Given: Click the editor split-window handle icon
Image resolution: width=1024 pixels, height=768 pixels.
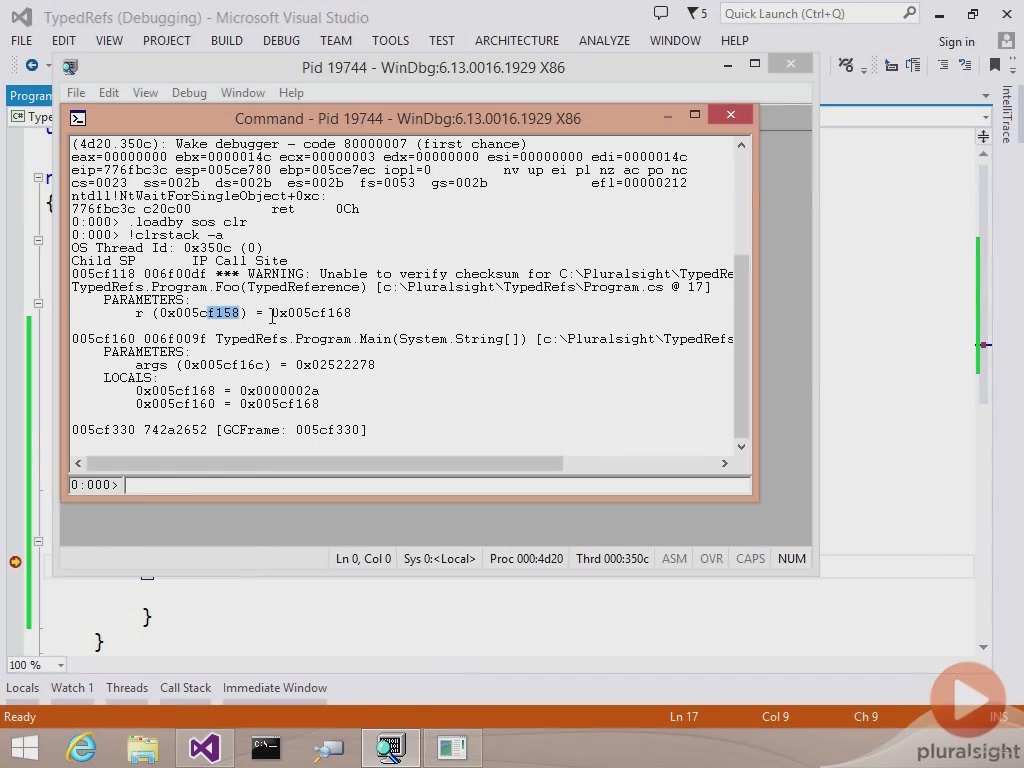Looking at the screenshot, I should (984, 136).
